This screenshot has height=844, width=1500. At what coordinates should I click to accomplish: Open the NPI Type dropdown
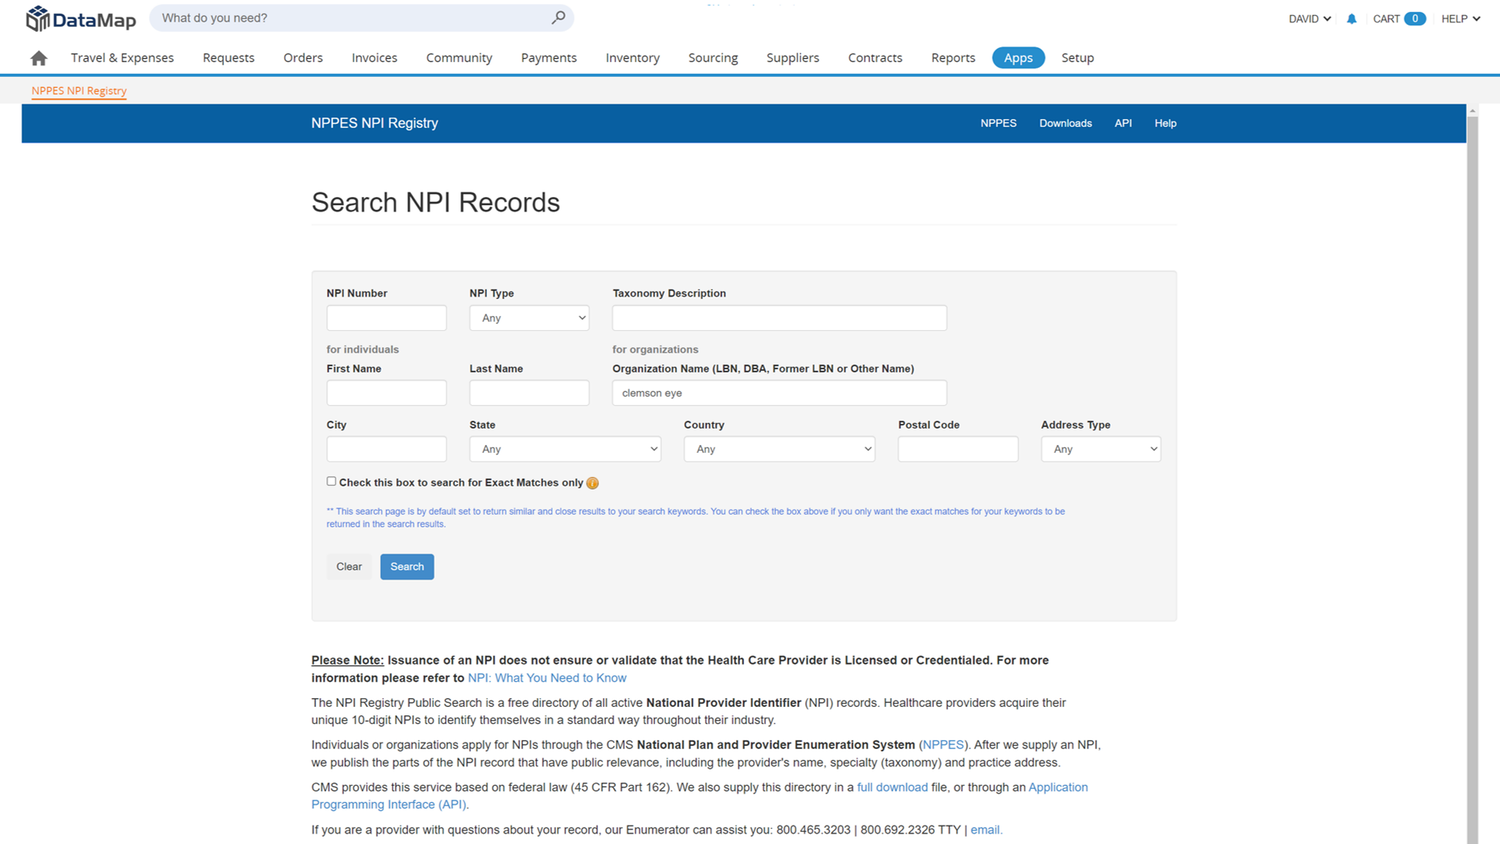[x=528, y=317]
